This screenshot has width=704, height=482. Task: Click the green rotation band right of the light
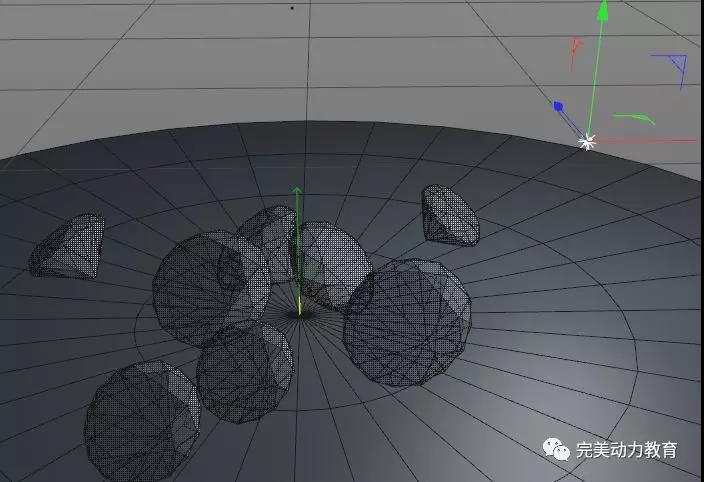(x=634, y=118)
